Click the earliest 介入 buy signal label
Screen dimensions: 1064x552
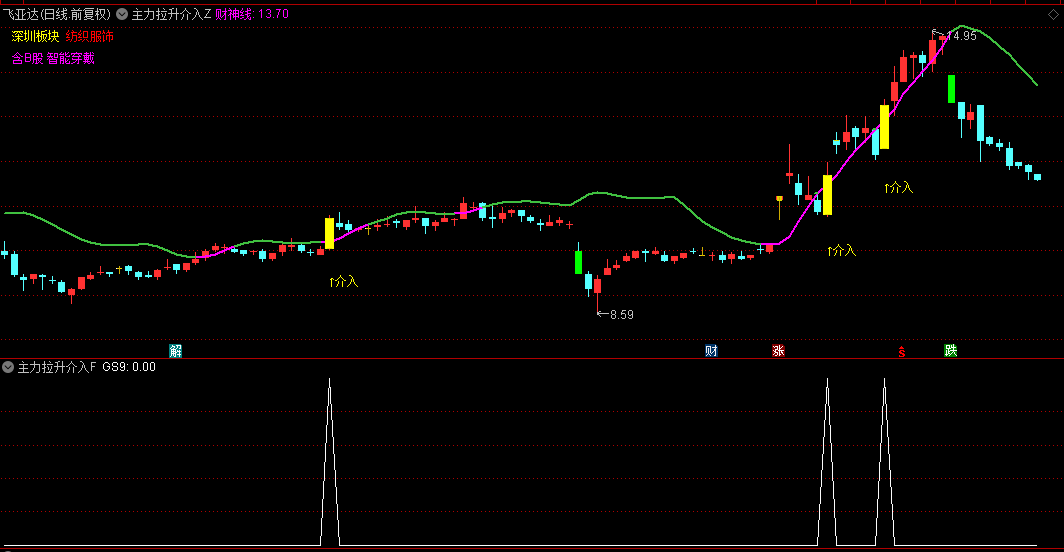[x=343, y=281]
